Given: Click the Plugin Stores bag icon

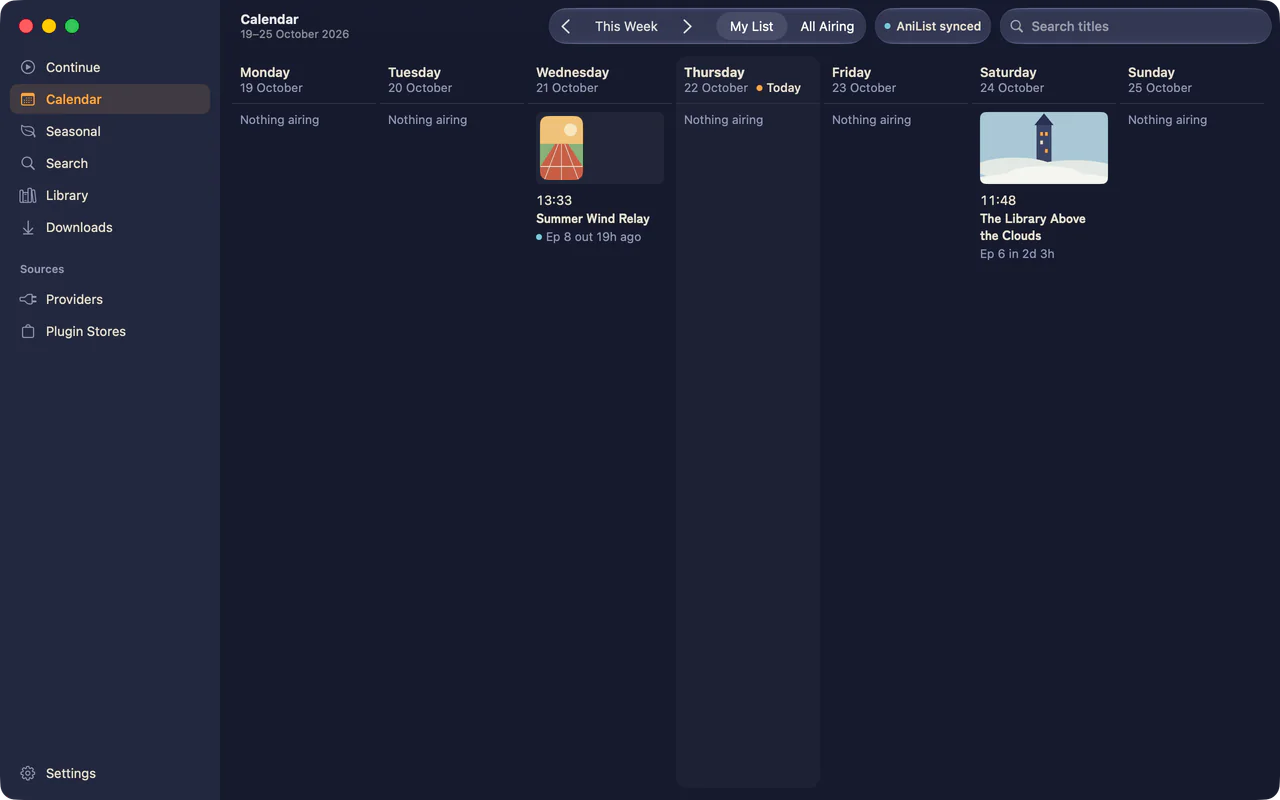Looking at the screenshot, I should tap(28, 331).
